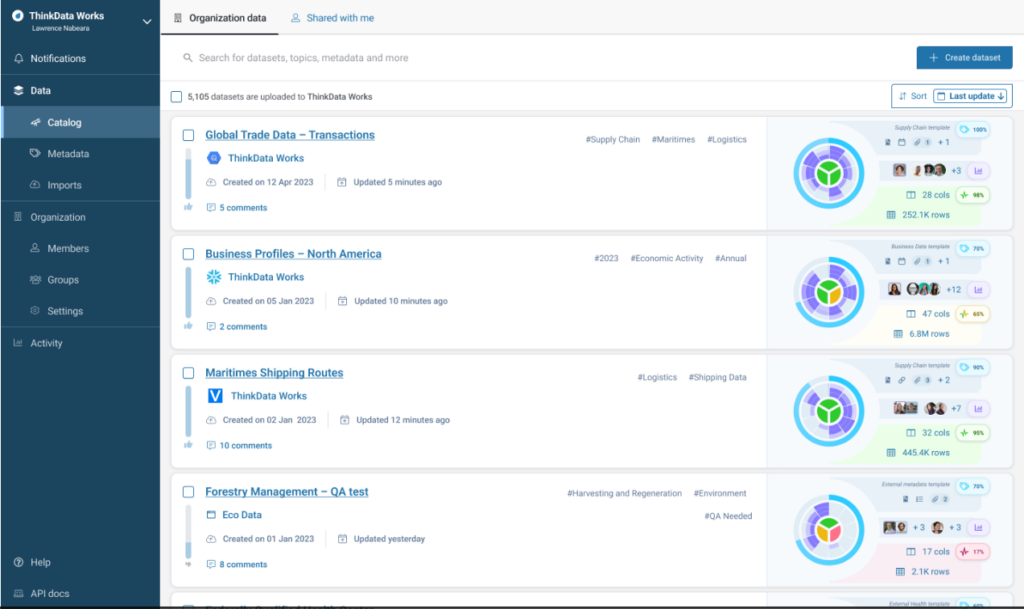Open the analytics chart icon on Global Trade card

point(978,170)
